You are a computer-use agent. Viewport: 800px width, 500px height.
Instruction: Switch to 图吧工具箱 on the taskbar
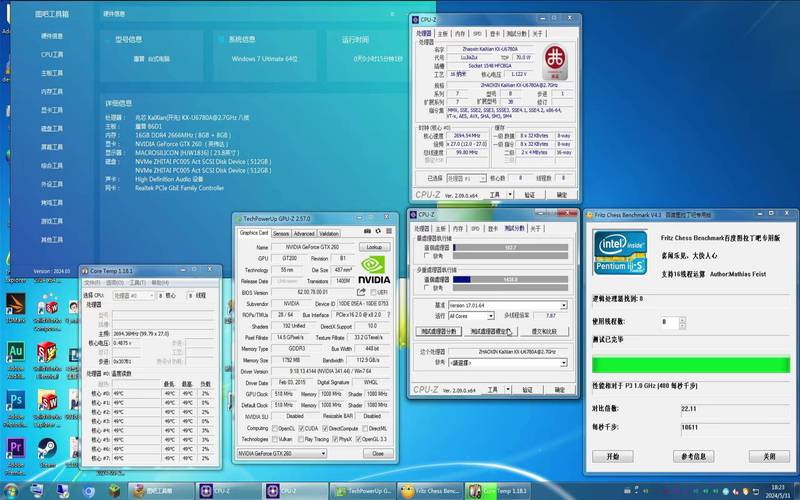point(161,491)
